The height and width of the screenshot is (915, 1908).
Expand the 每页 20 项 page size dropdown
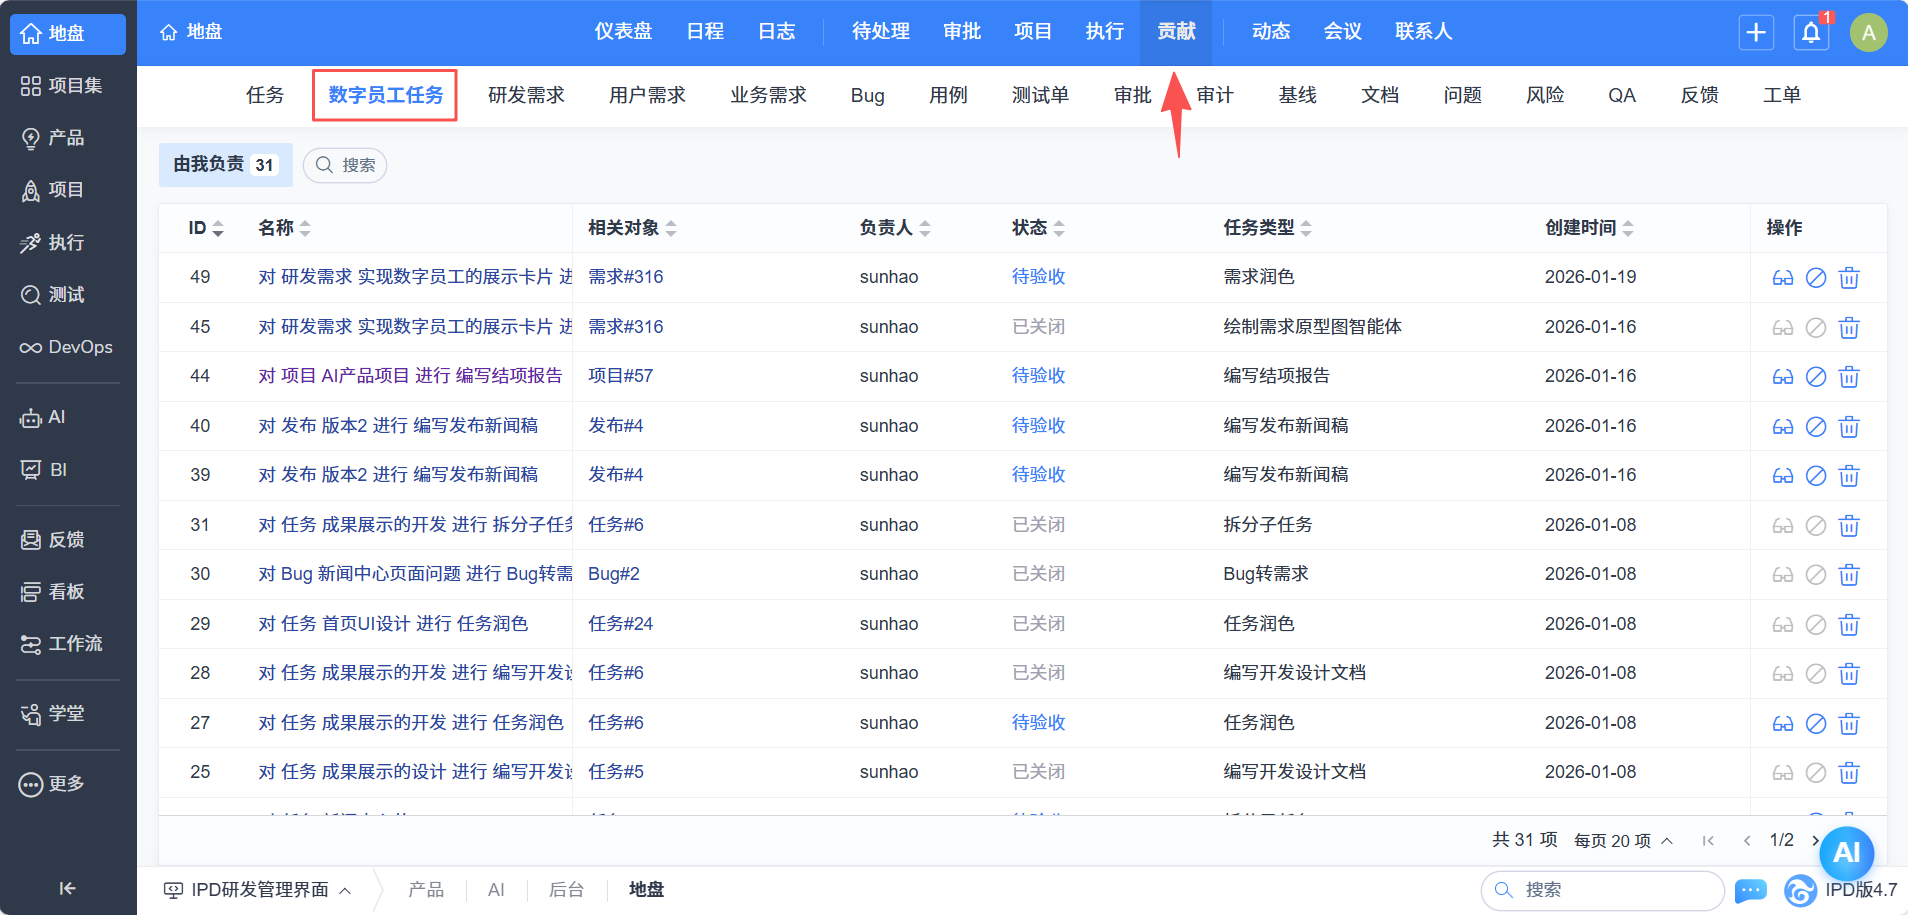1623,841
